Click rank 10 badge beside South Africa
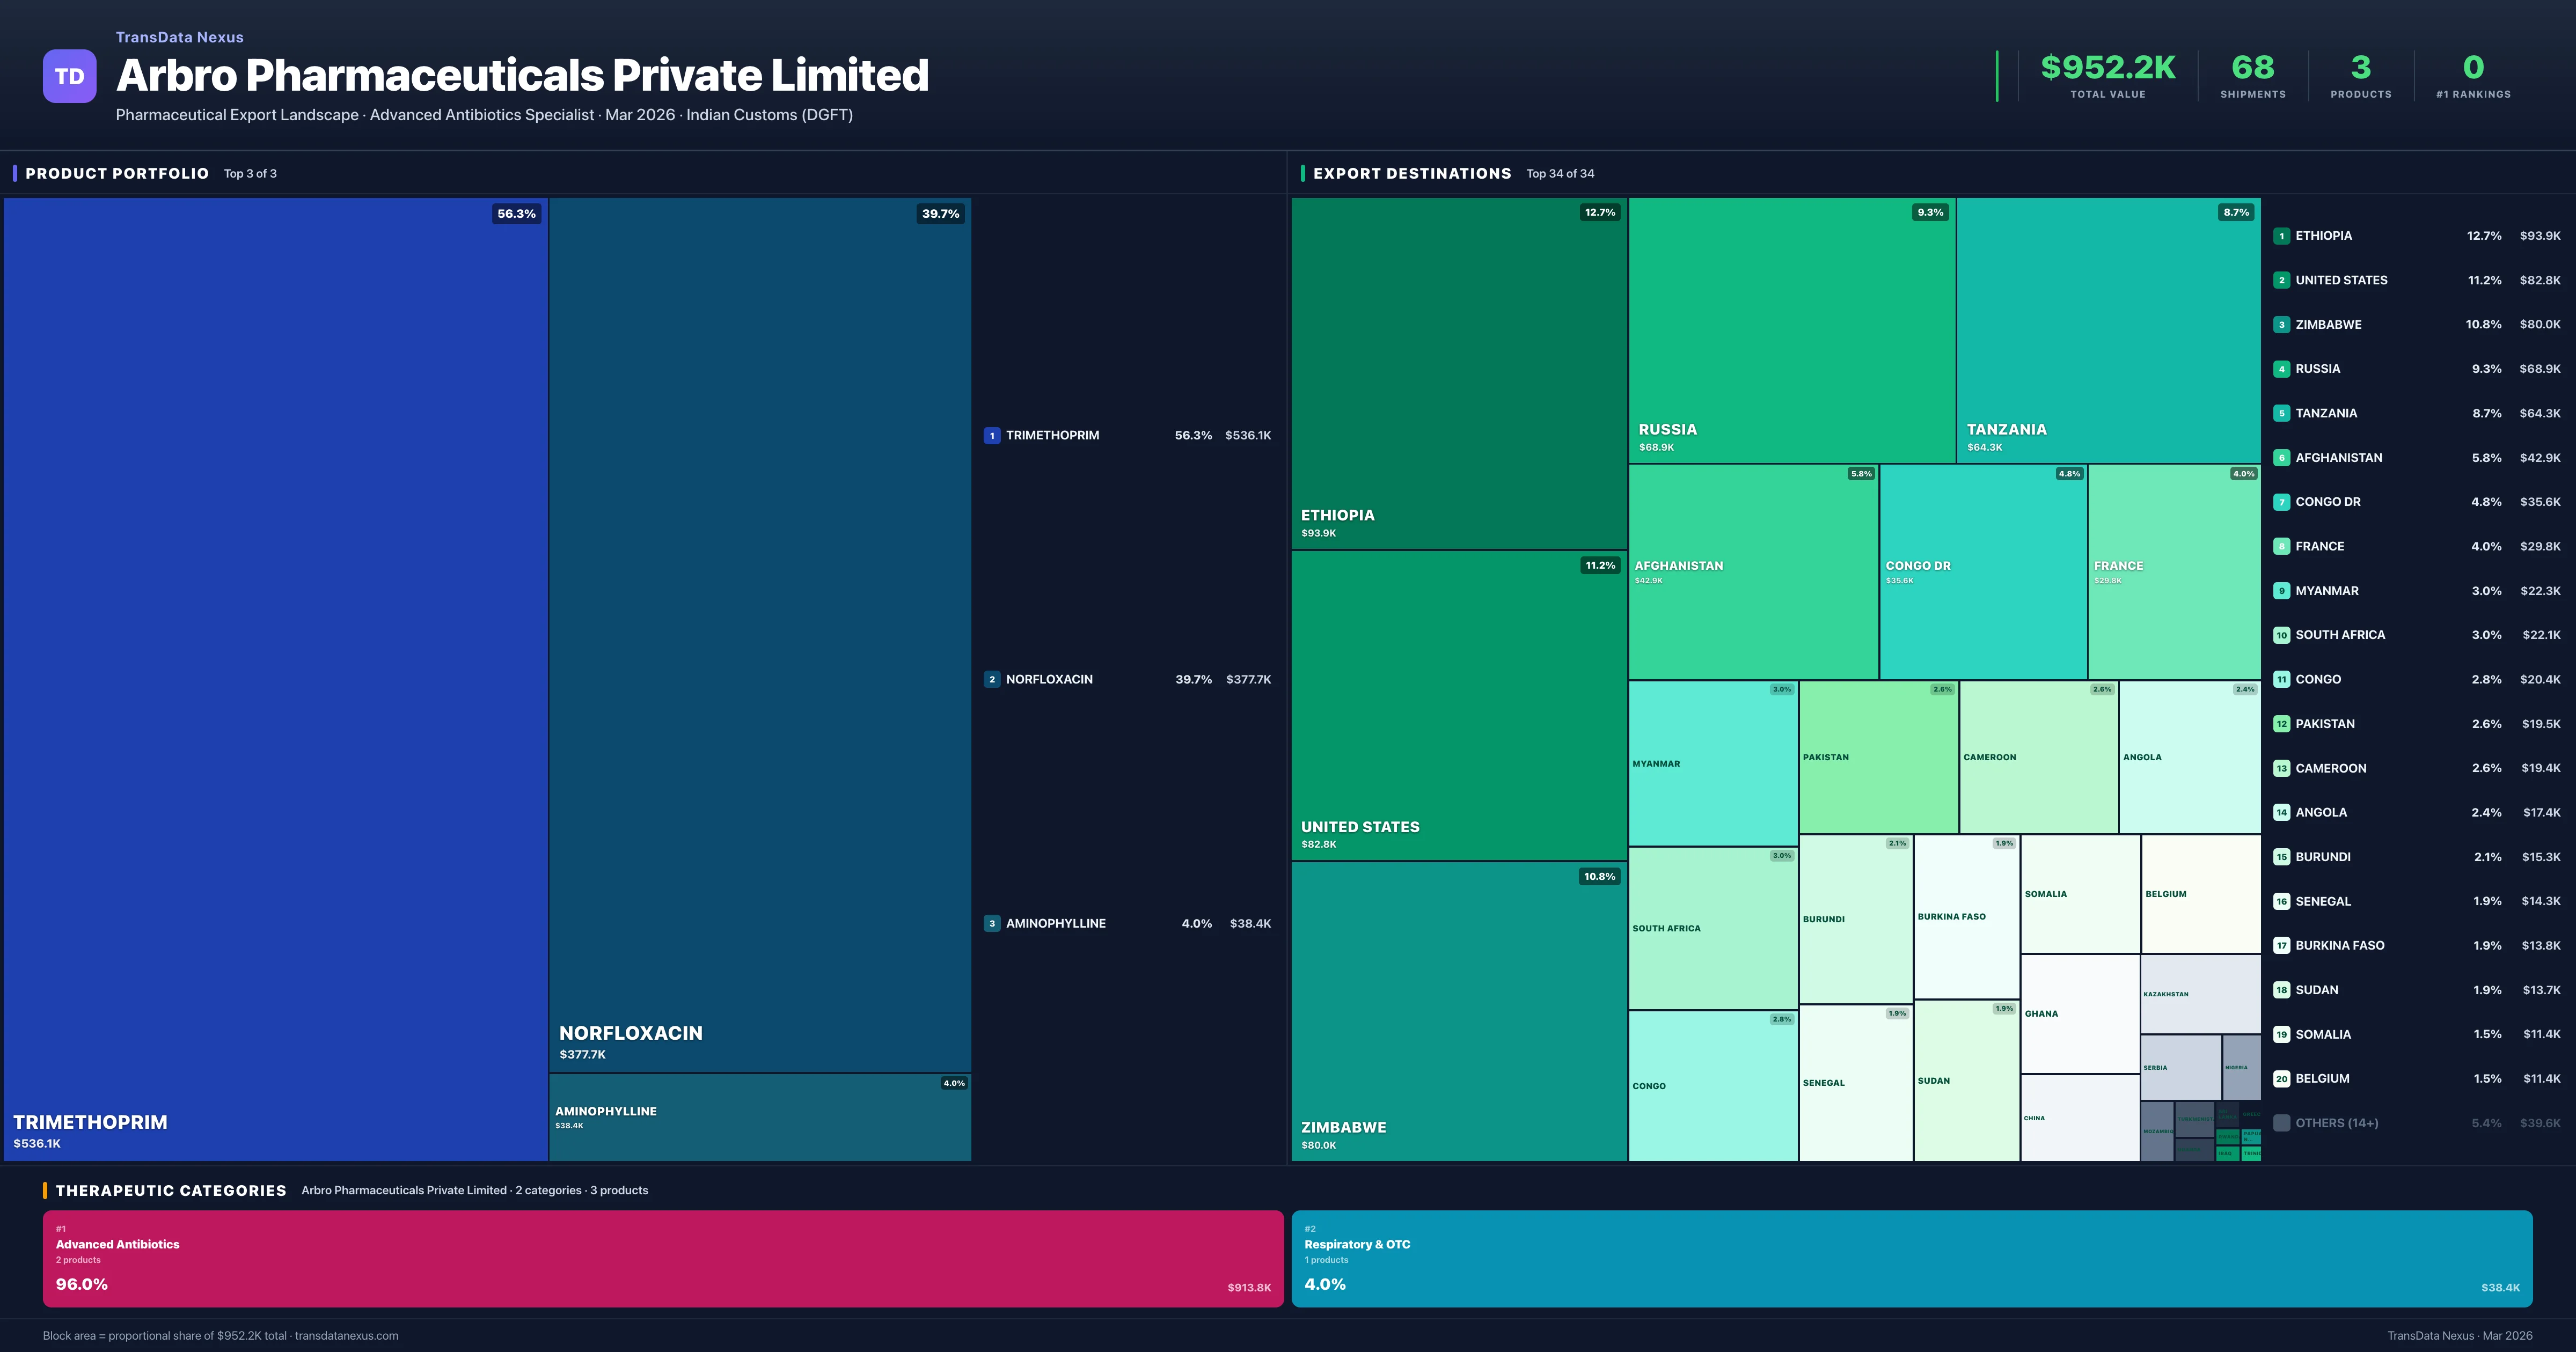The image size is (2576, 1352). [x=2281, y=635]
